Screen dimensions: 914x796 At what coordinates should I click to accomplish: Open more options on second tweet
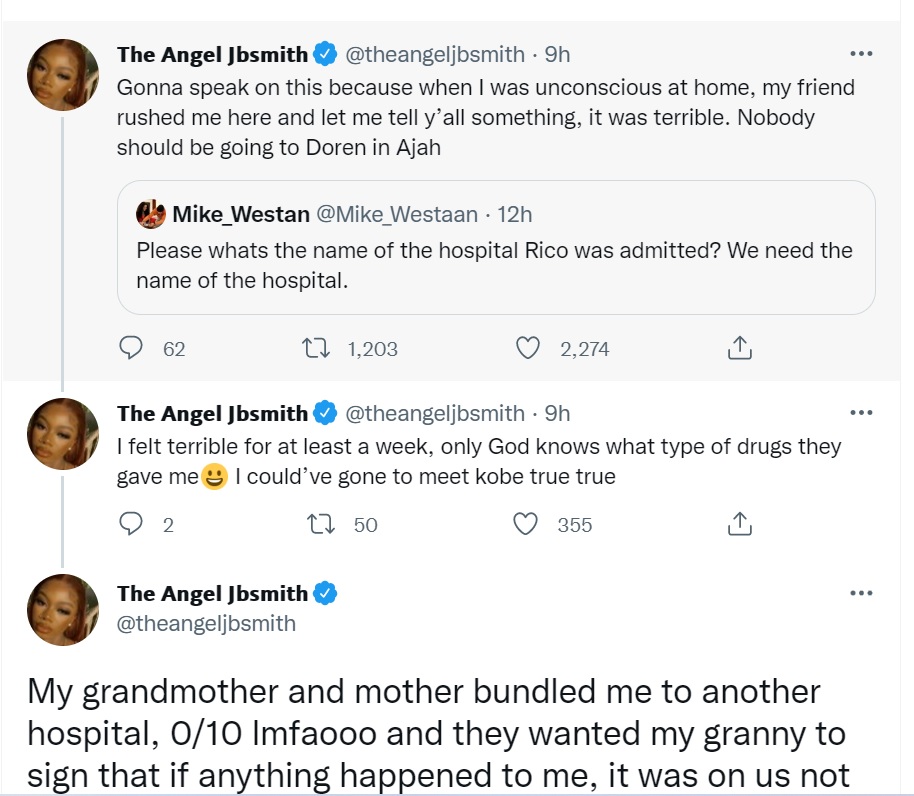click(860, 413)
